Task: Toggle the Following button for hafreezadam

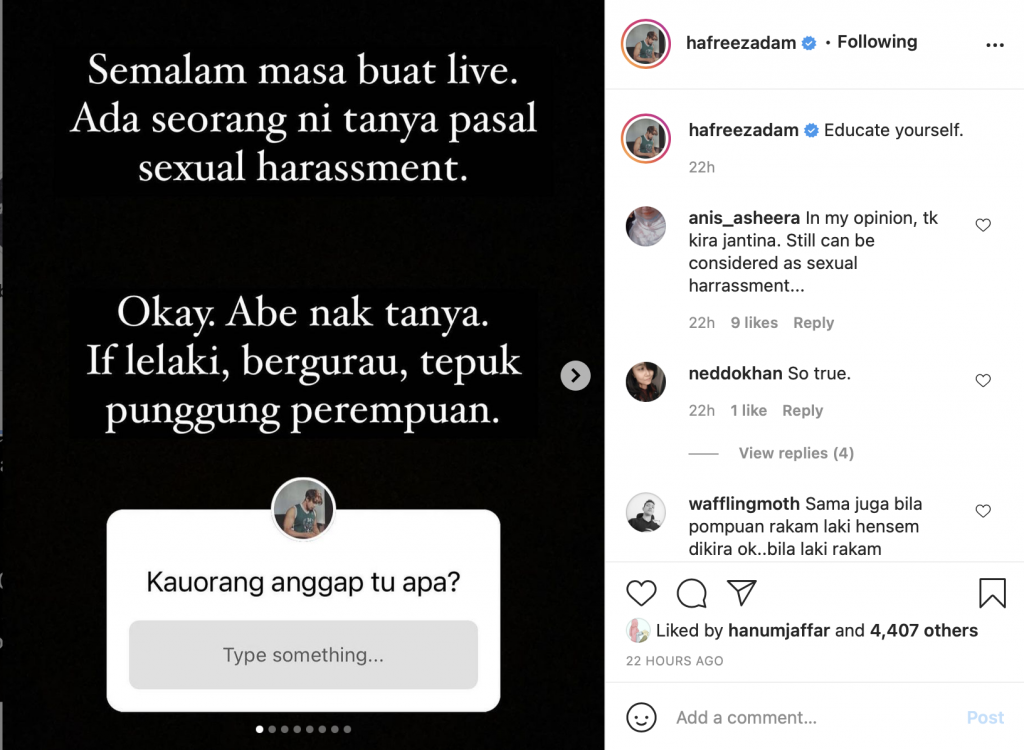Action: pos(877,42)
